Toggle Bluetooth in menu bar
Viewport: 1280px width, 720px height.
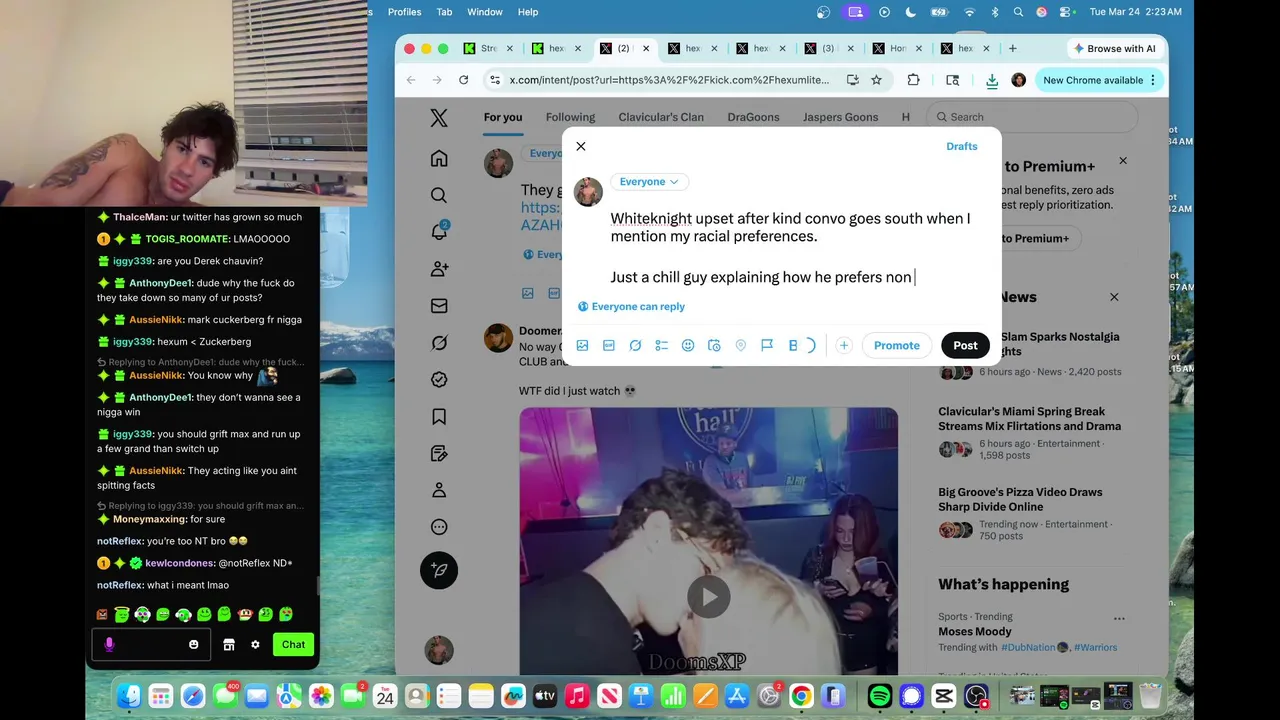click(x=995, y=12)
